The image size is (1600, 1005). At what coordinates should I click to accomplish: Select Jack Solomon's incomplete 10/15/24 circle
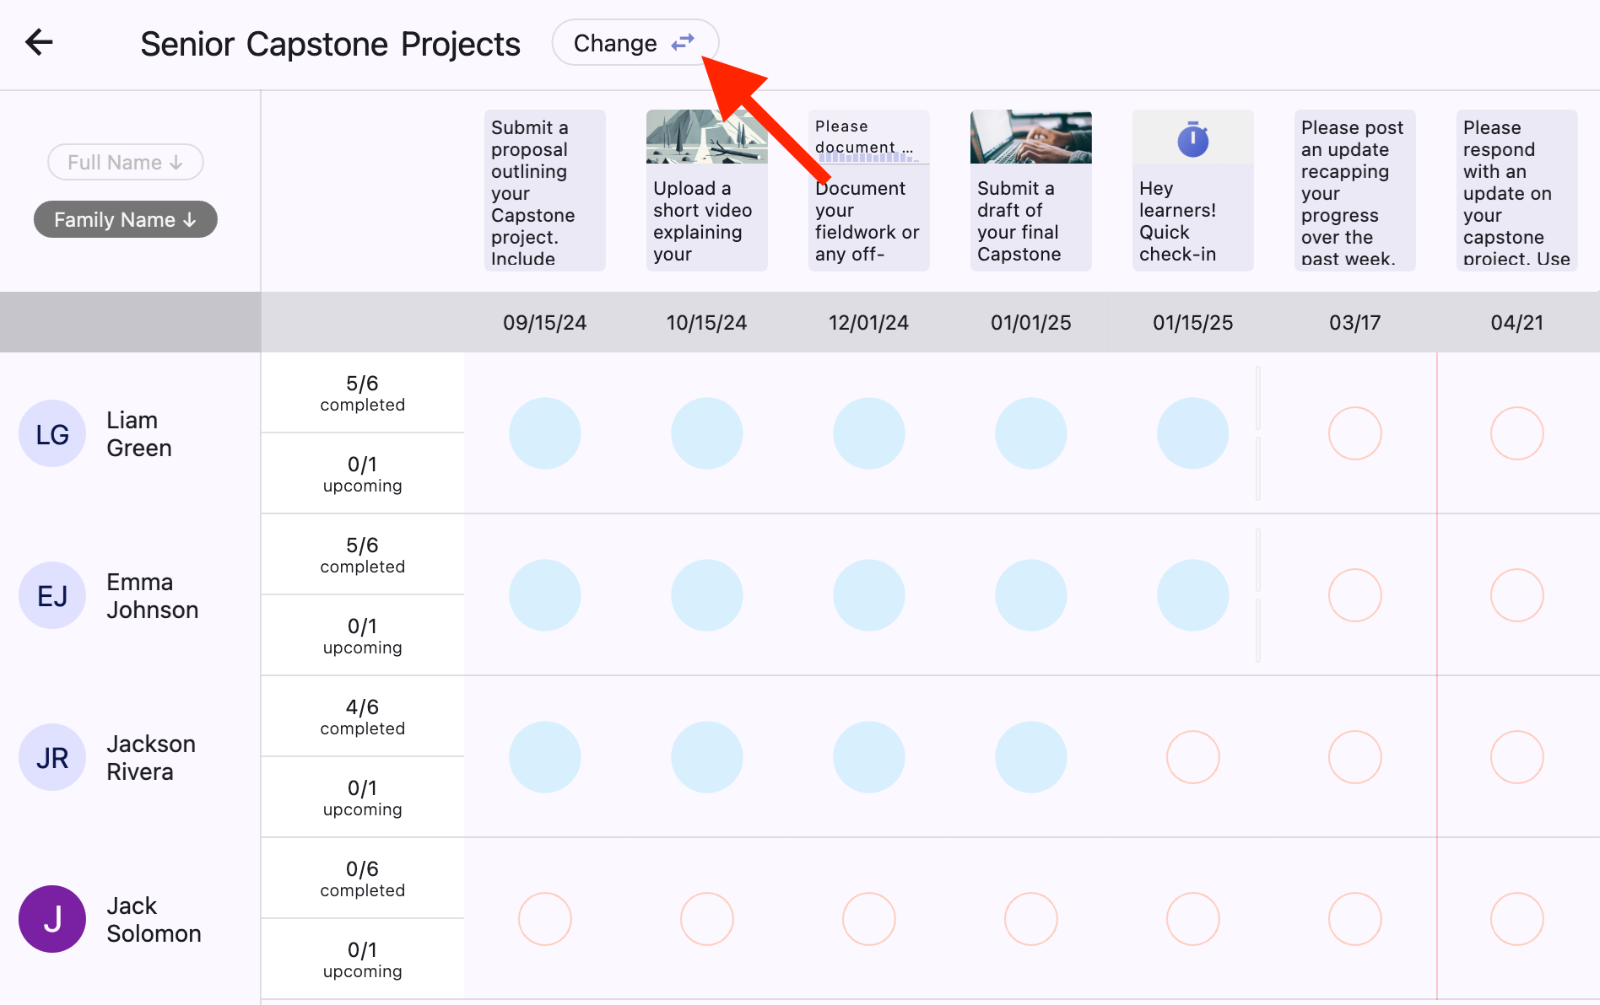(x=706, y=919)
